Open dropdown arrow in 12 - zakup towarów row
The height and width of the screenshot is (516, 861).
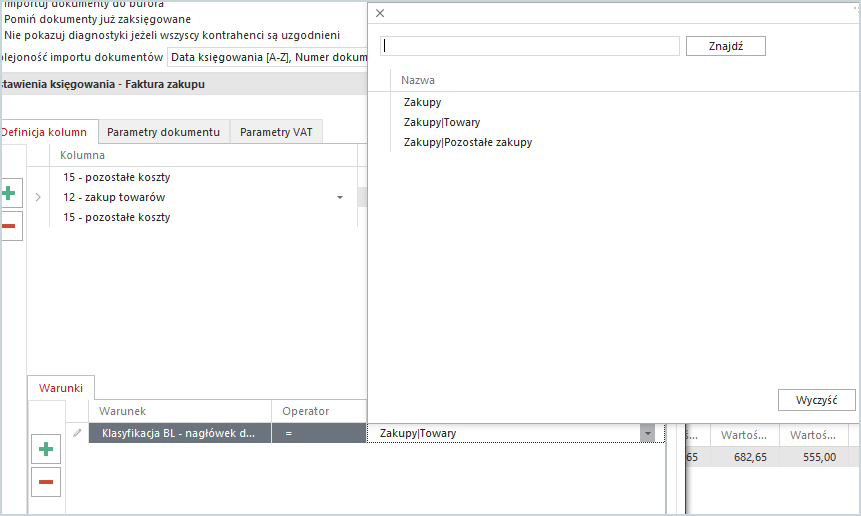pyautogui.click(x=340, y=198)
